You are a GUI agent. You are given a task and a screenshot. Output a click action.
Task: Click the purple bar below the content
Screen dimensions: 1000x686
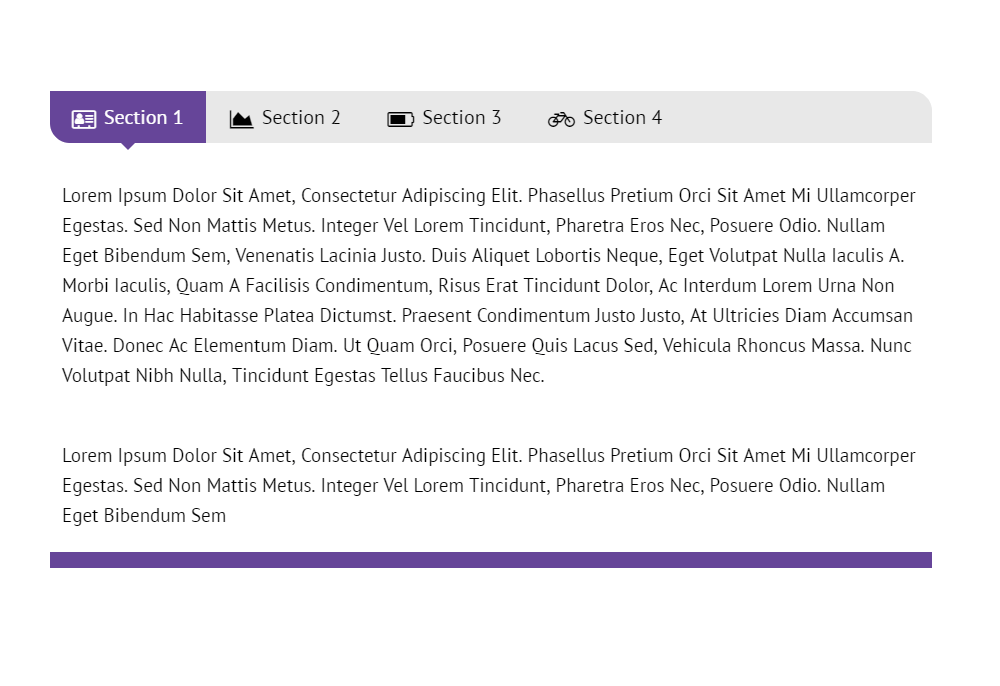[x=490, y=560]
